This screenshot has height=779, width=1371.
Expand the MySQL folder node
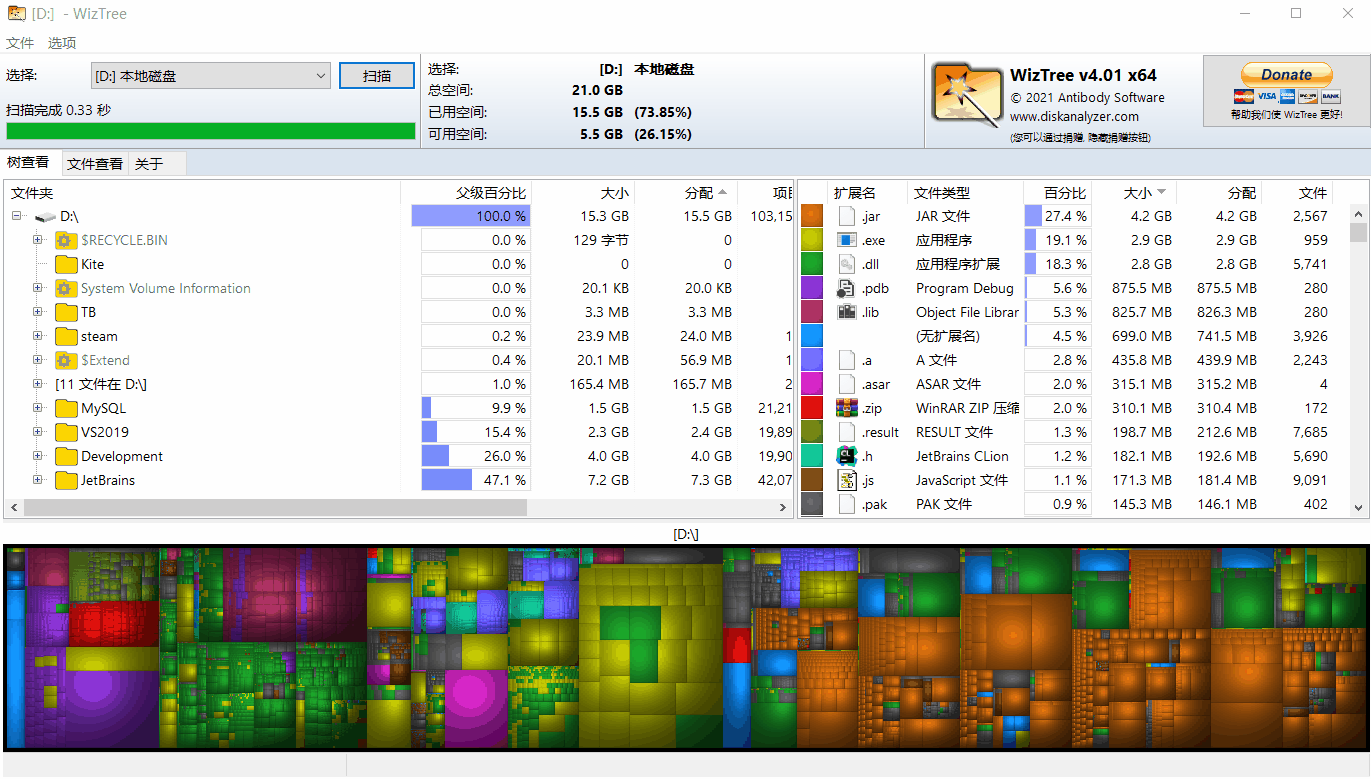pyautogui.click(x=38, y=408)
